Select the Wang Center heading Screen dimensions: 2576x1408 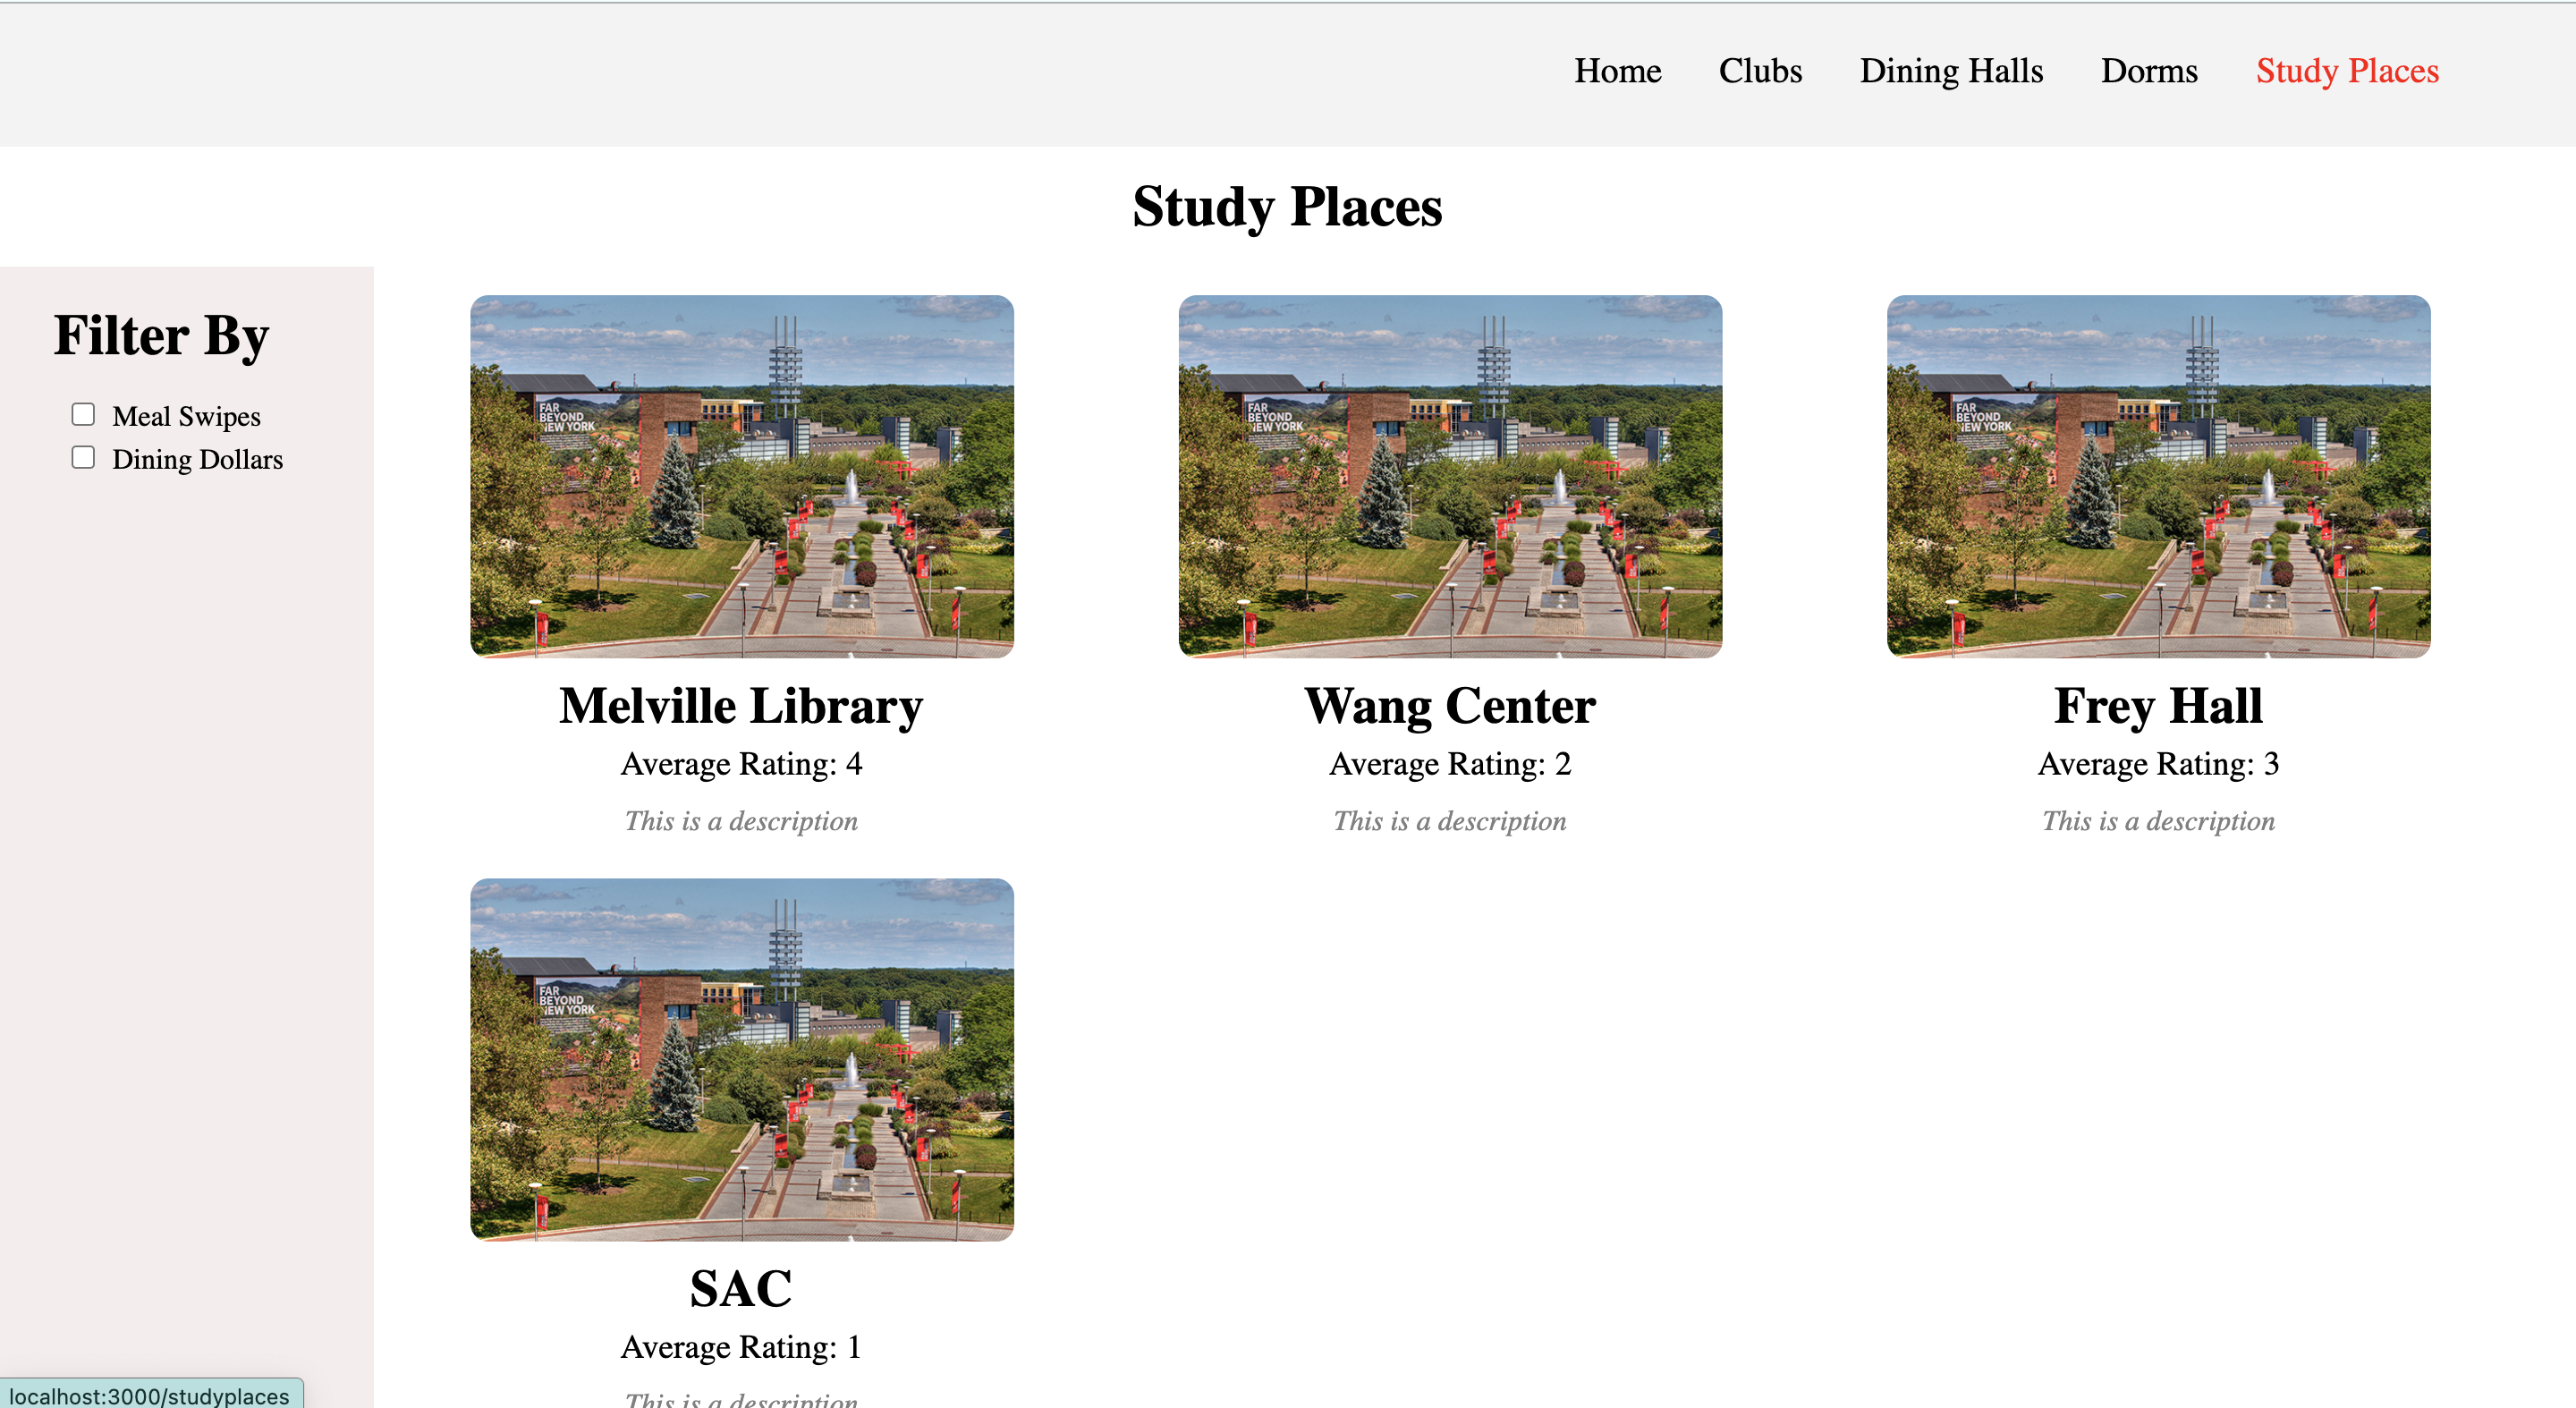click(1449, 706)
